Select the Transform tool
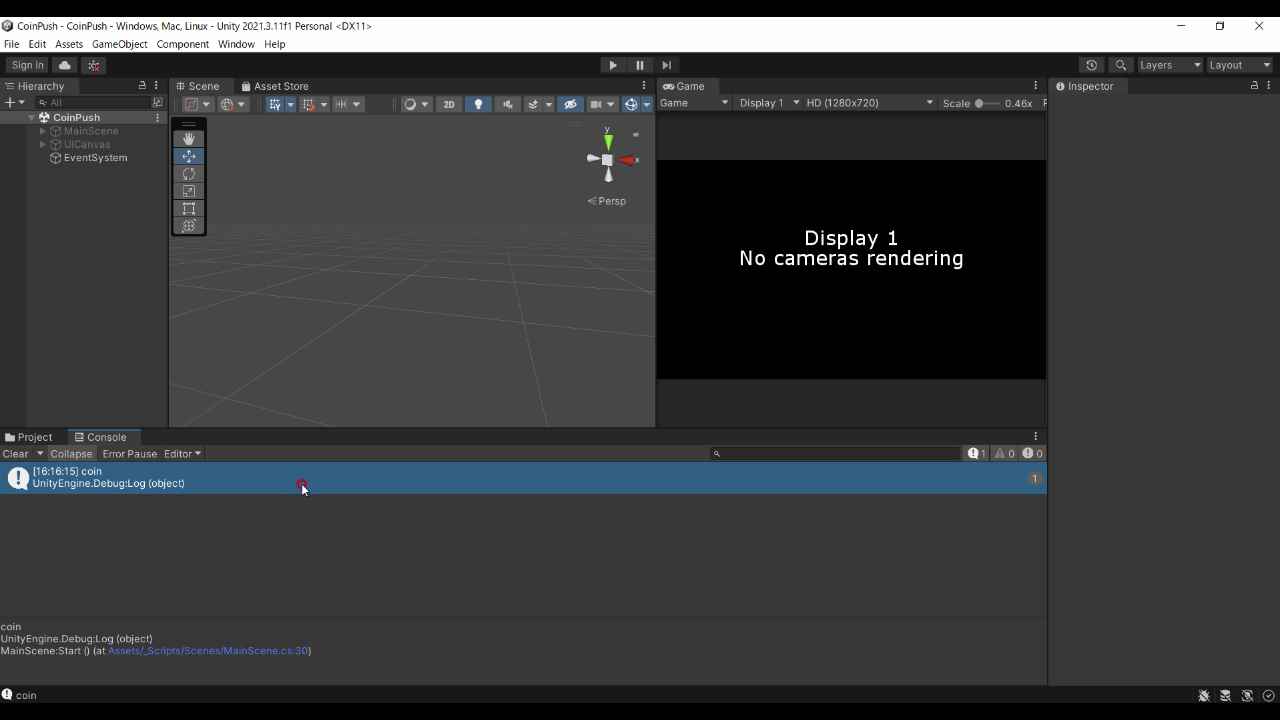Screen dimensions: 1280x720 [189, 226]
